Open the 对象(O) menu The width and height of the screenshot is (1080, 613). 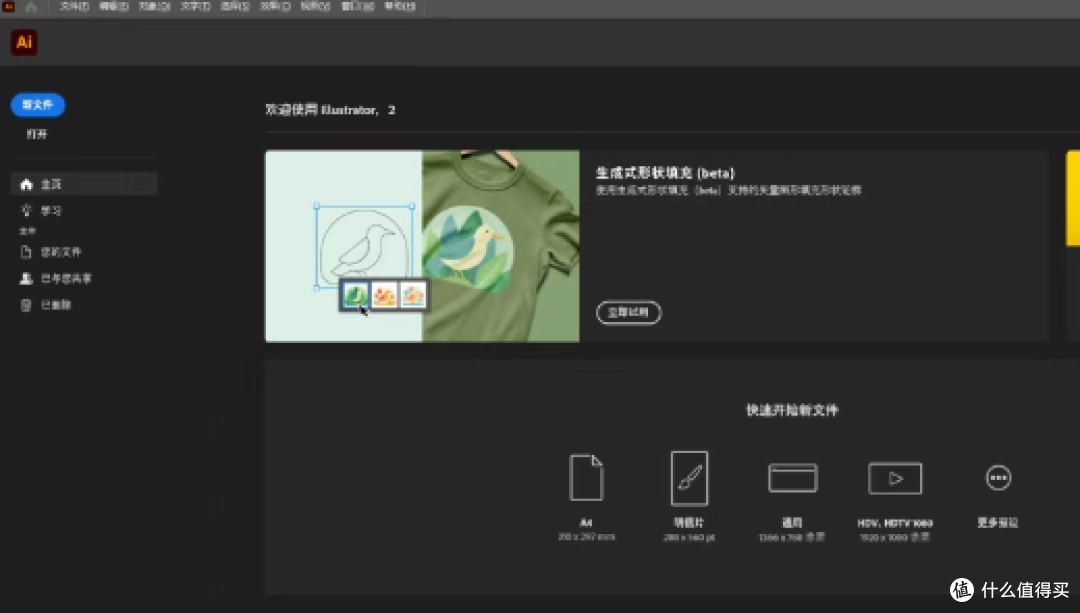[x=155, y=6]
